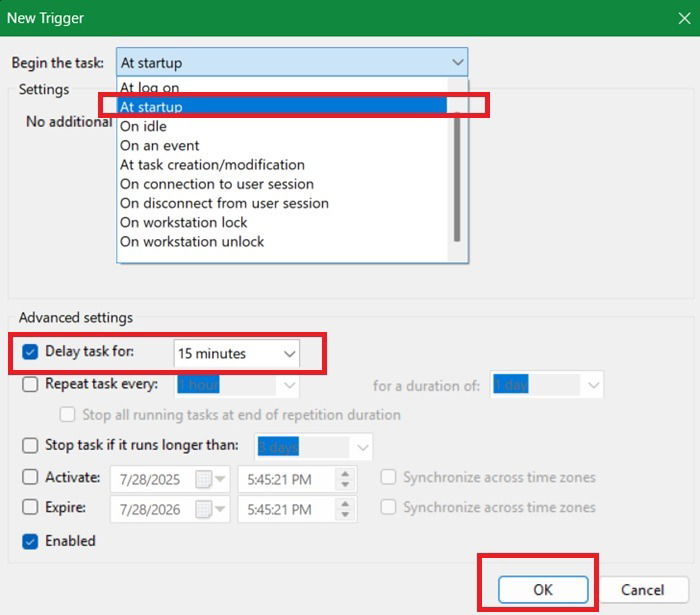
Task: Toggle Stop task if it runs longer than
Action: point(30,445)
